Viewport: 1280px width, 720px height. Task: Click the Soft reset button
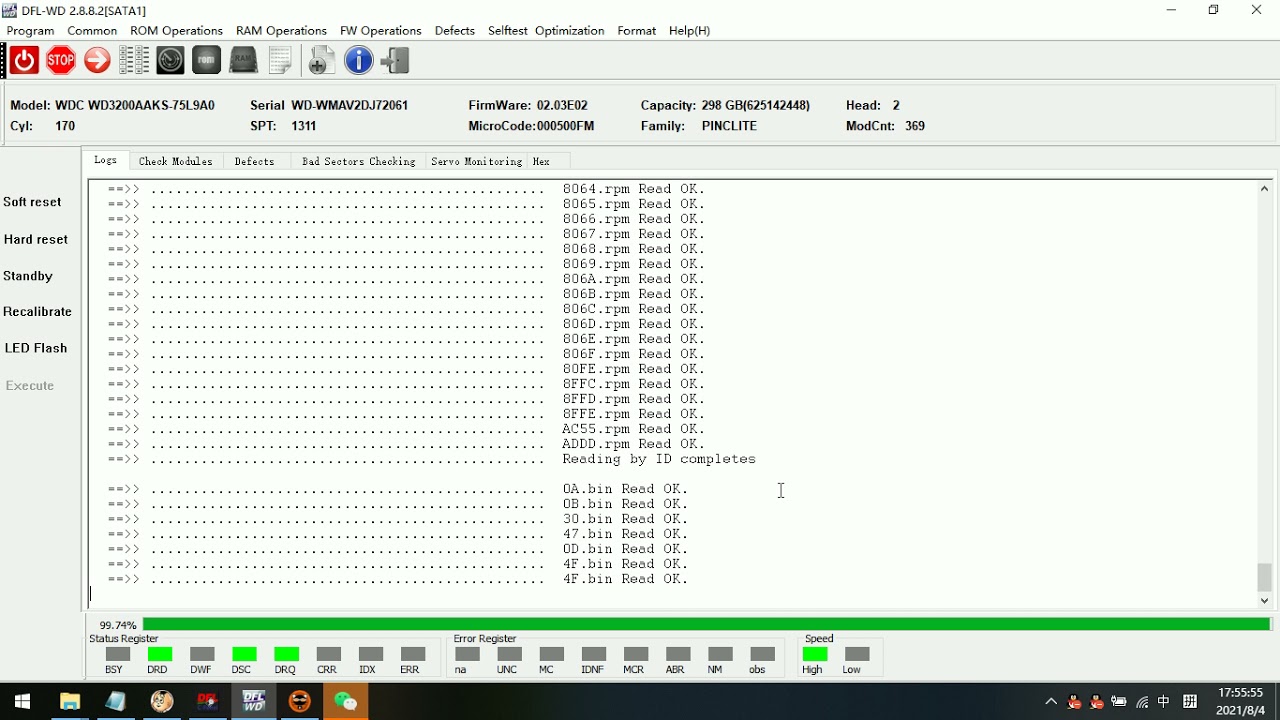tap(32, 202)
